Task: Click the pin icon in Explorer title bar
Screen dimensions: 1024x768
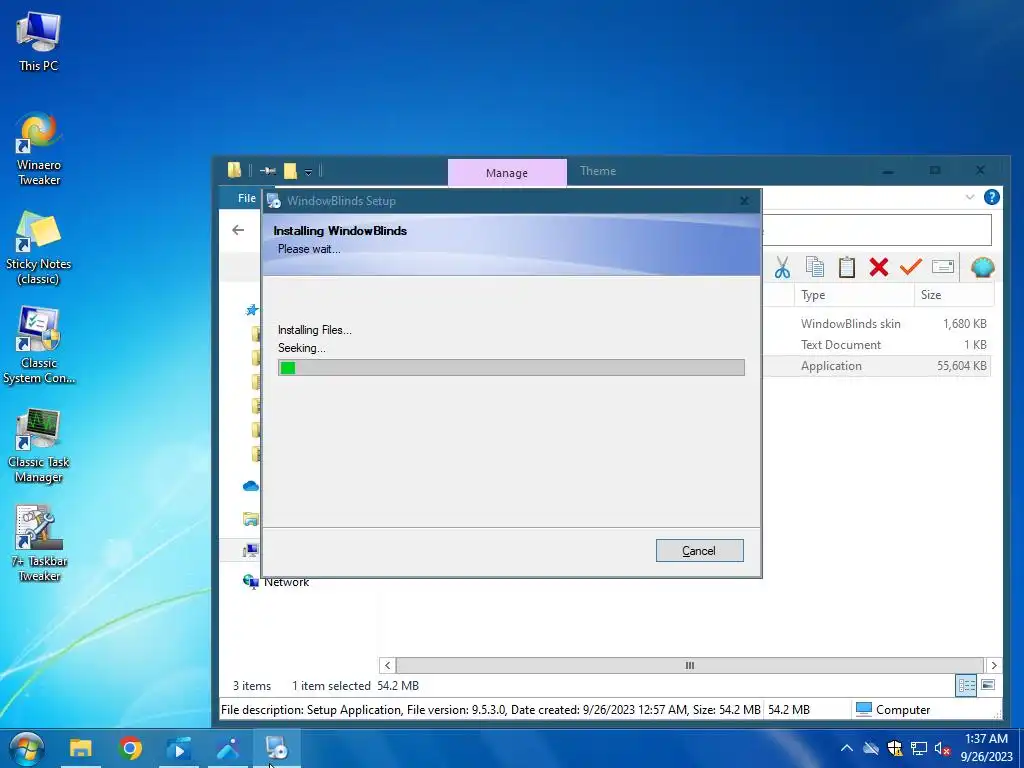Action: [x=268, y=171]
